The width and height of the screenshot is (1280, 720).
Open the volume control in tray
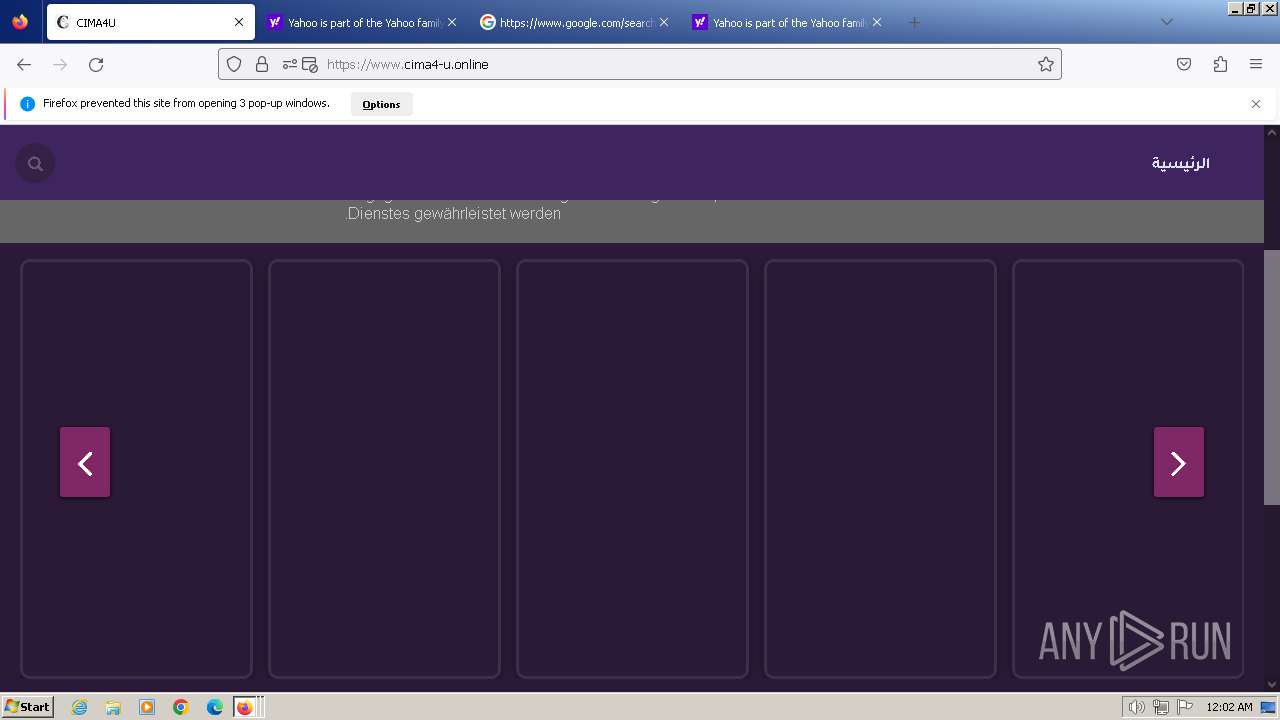[1137, 707]
